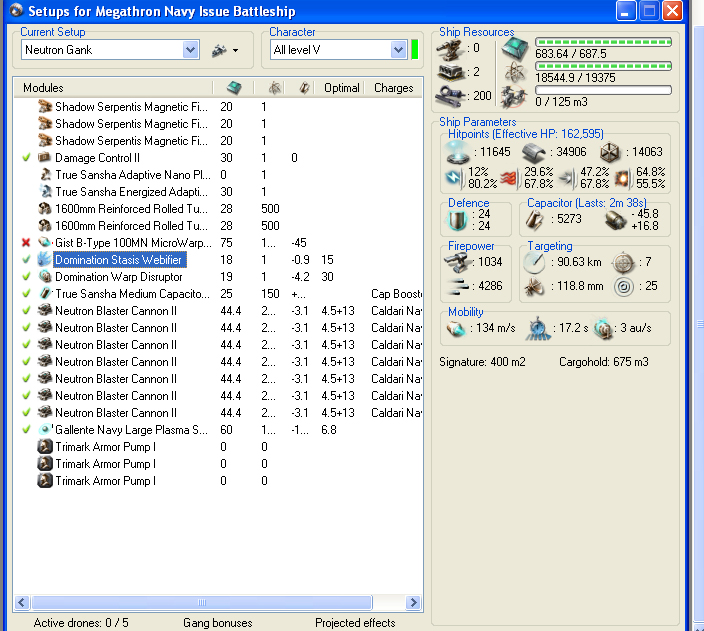Click the Signature: 400 m2 text
Image resolution: width=704 pixels, height=631 pixels.
point(482,362)
